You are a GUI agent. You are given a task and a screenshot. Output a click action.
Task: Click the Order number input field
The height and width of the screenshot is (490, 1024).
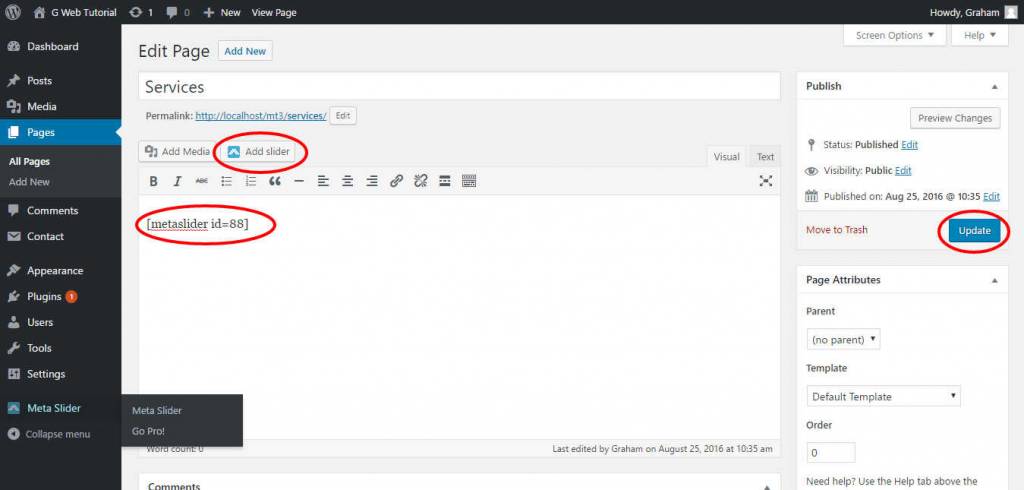pyautogui.click(x=830, y=453)
